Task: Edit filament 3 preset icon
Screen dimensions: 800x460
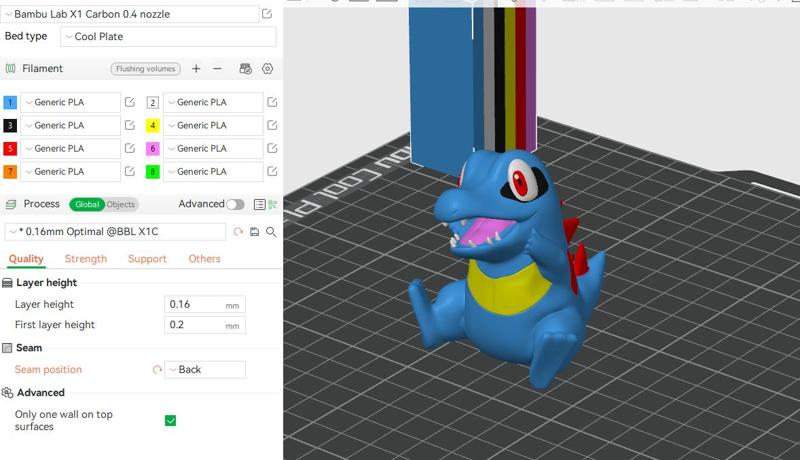Action: (130, 125)
